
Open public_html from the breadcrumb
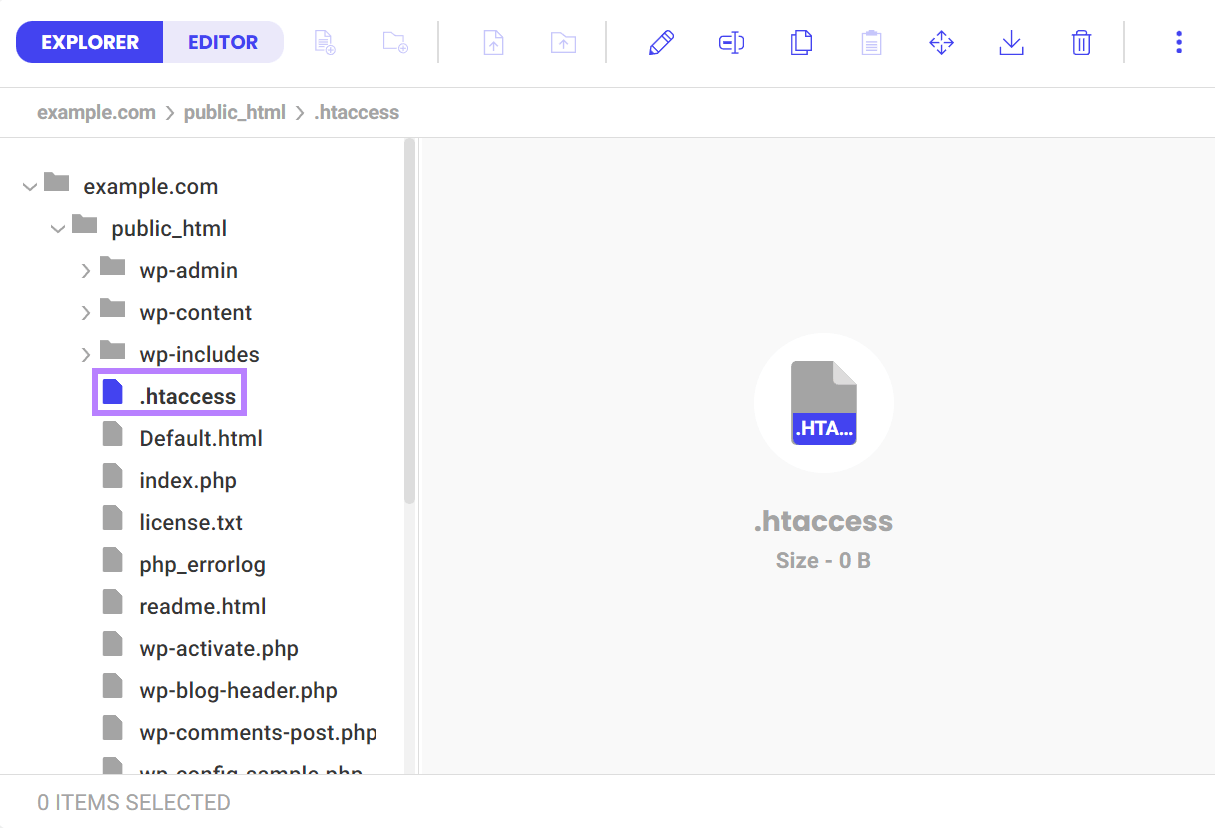click(234, 112)
